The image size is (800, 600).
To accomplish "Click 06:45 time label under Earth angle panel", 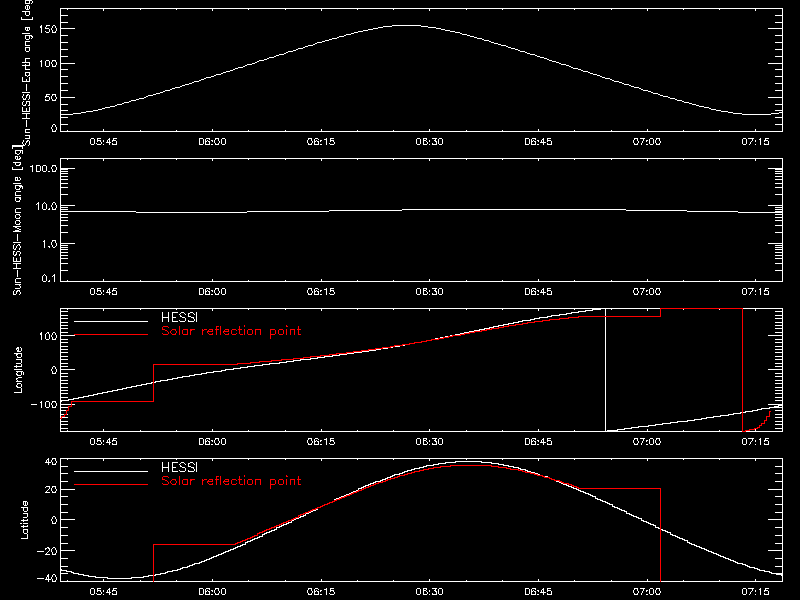I will [x=538, y=142].
